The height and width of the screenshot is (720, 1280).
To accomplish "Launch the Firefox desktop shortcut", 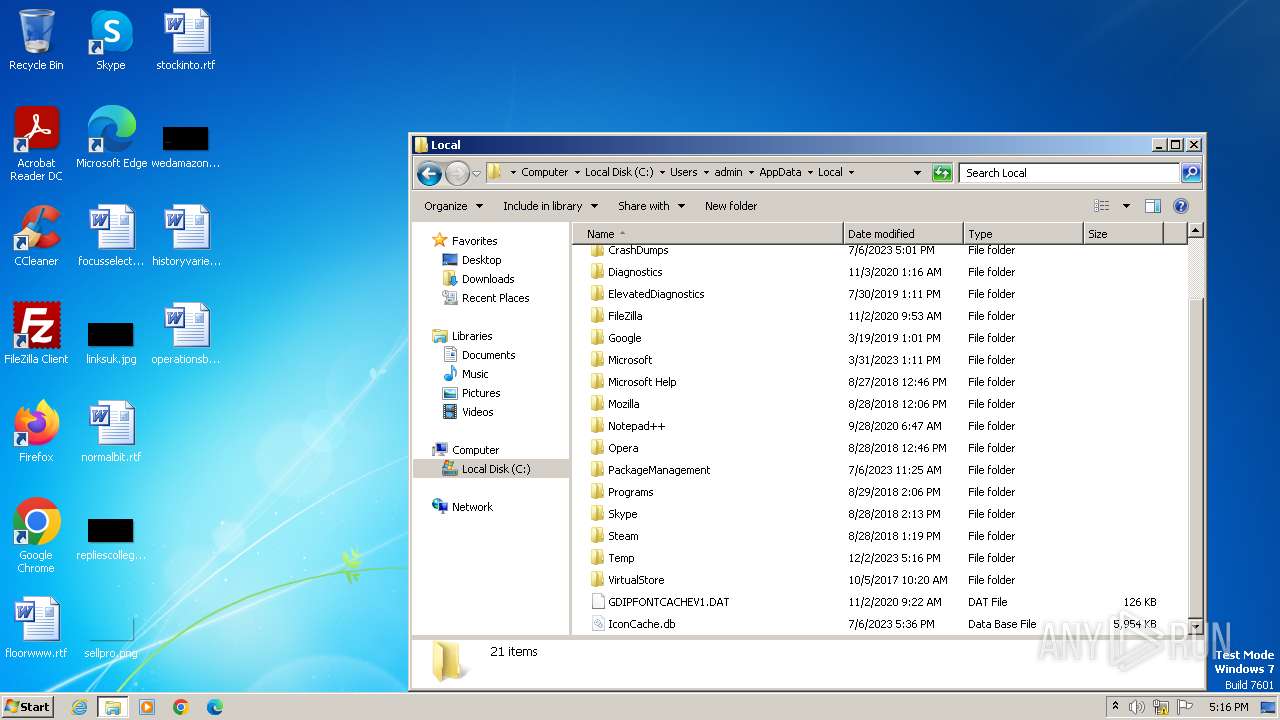I will (x=36, y=432).
